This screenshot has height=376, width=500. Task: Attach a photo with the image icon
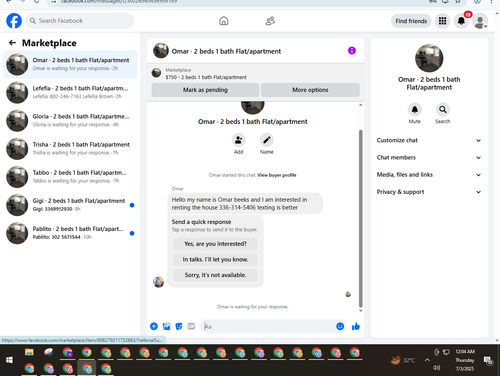tap(166, 326)
